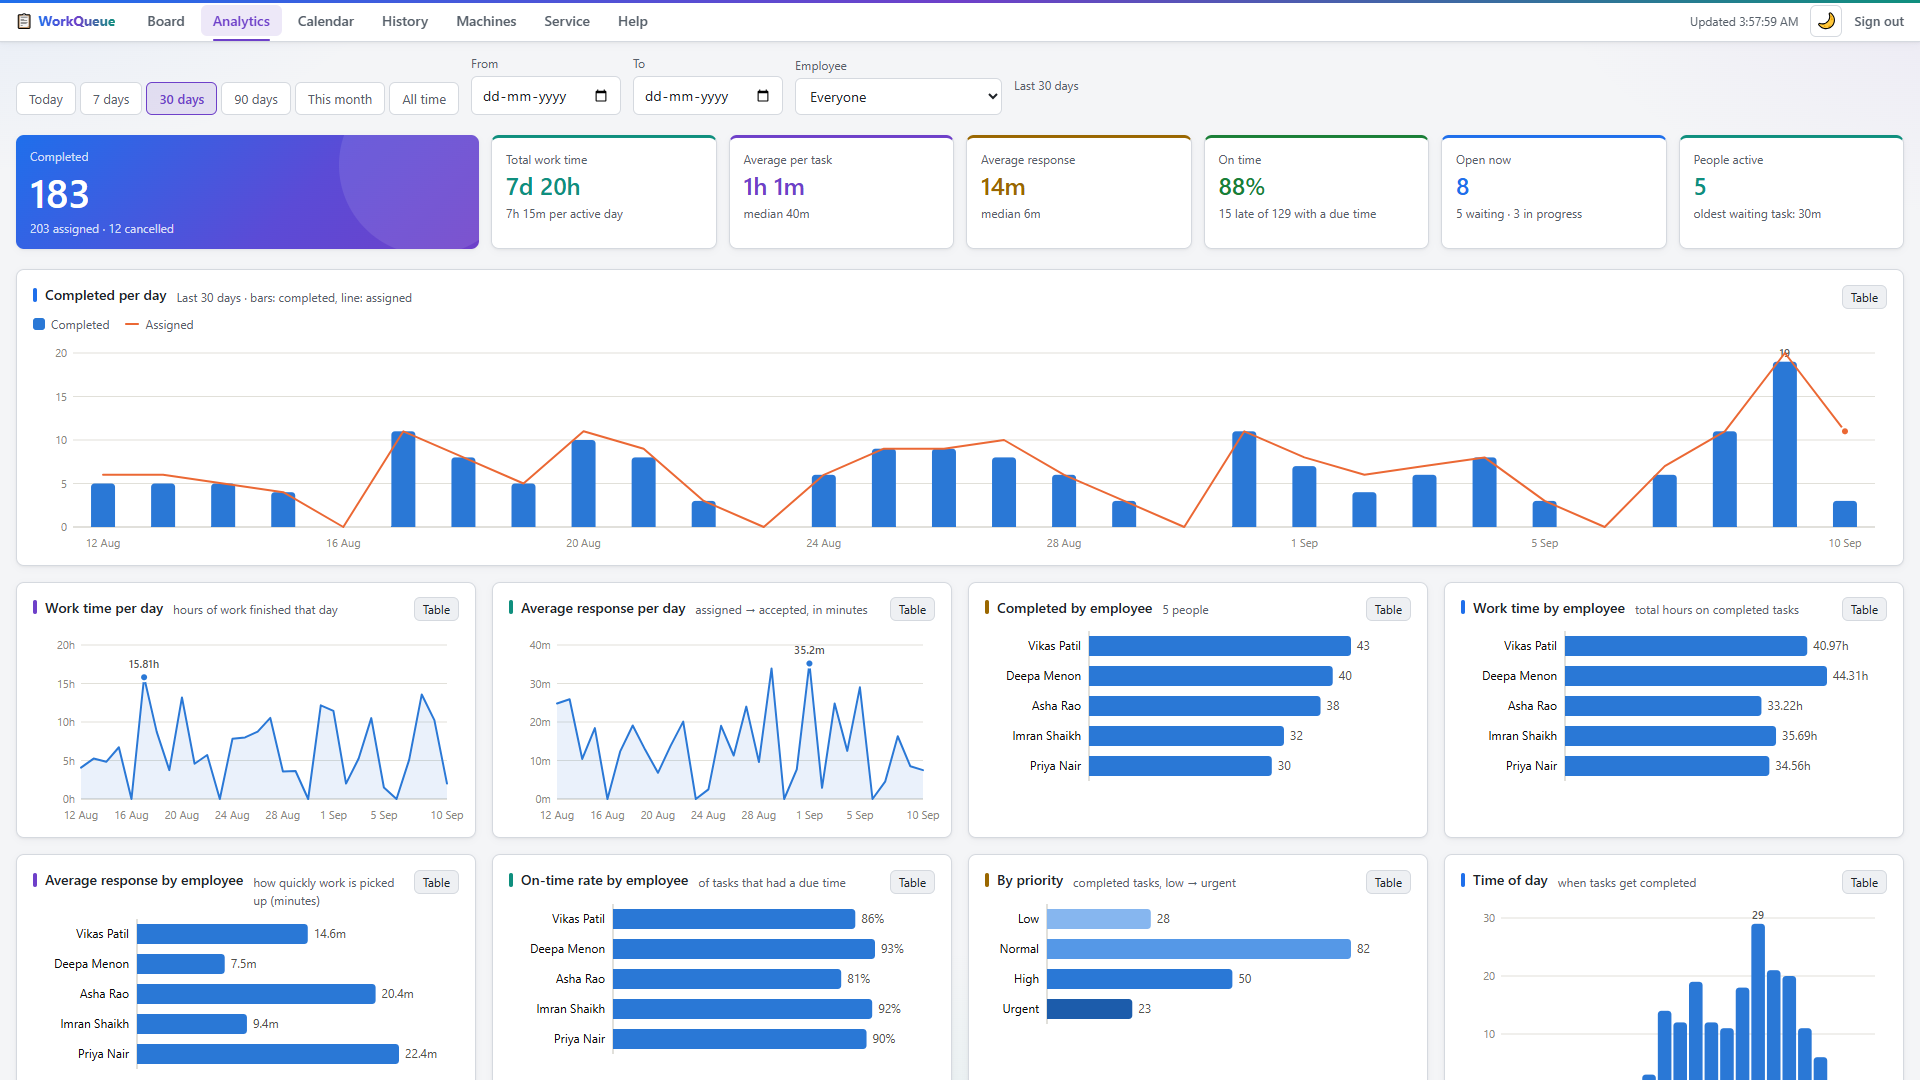
Task: Select the 30 days range filter
Action: click(x=182, y=99)
